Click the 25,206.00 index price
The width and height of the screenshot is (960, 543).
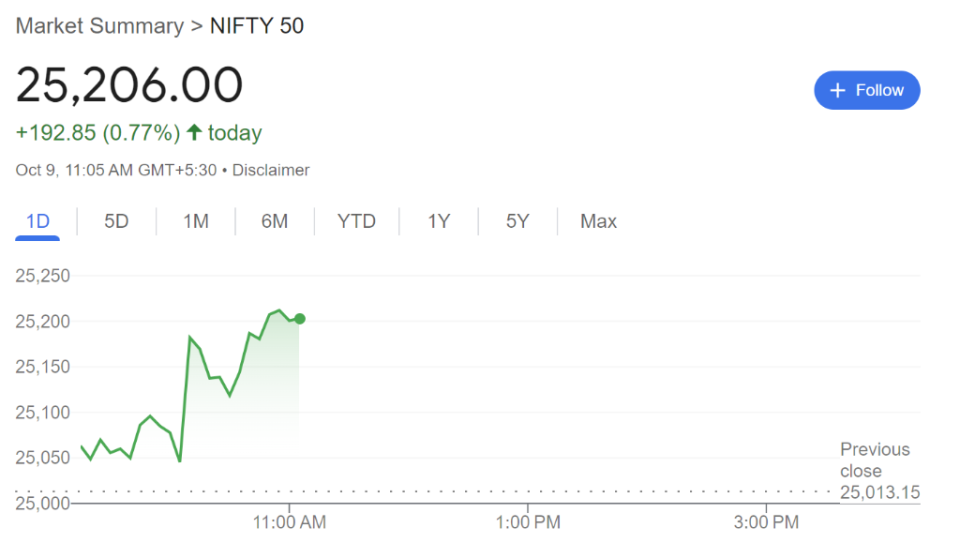(129, 86)
